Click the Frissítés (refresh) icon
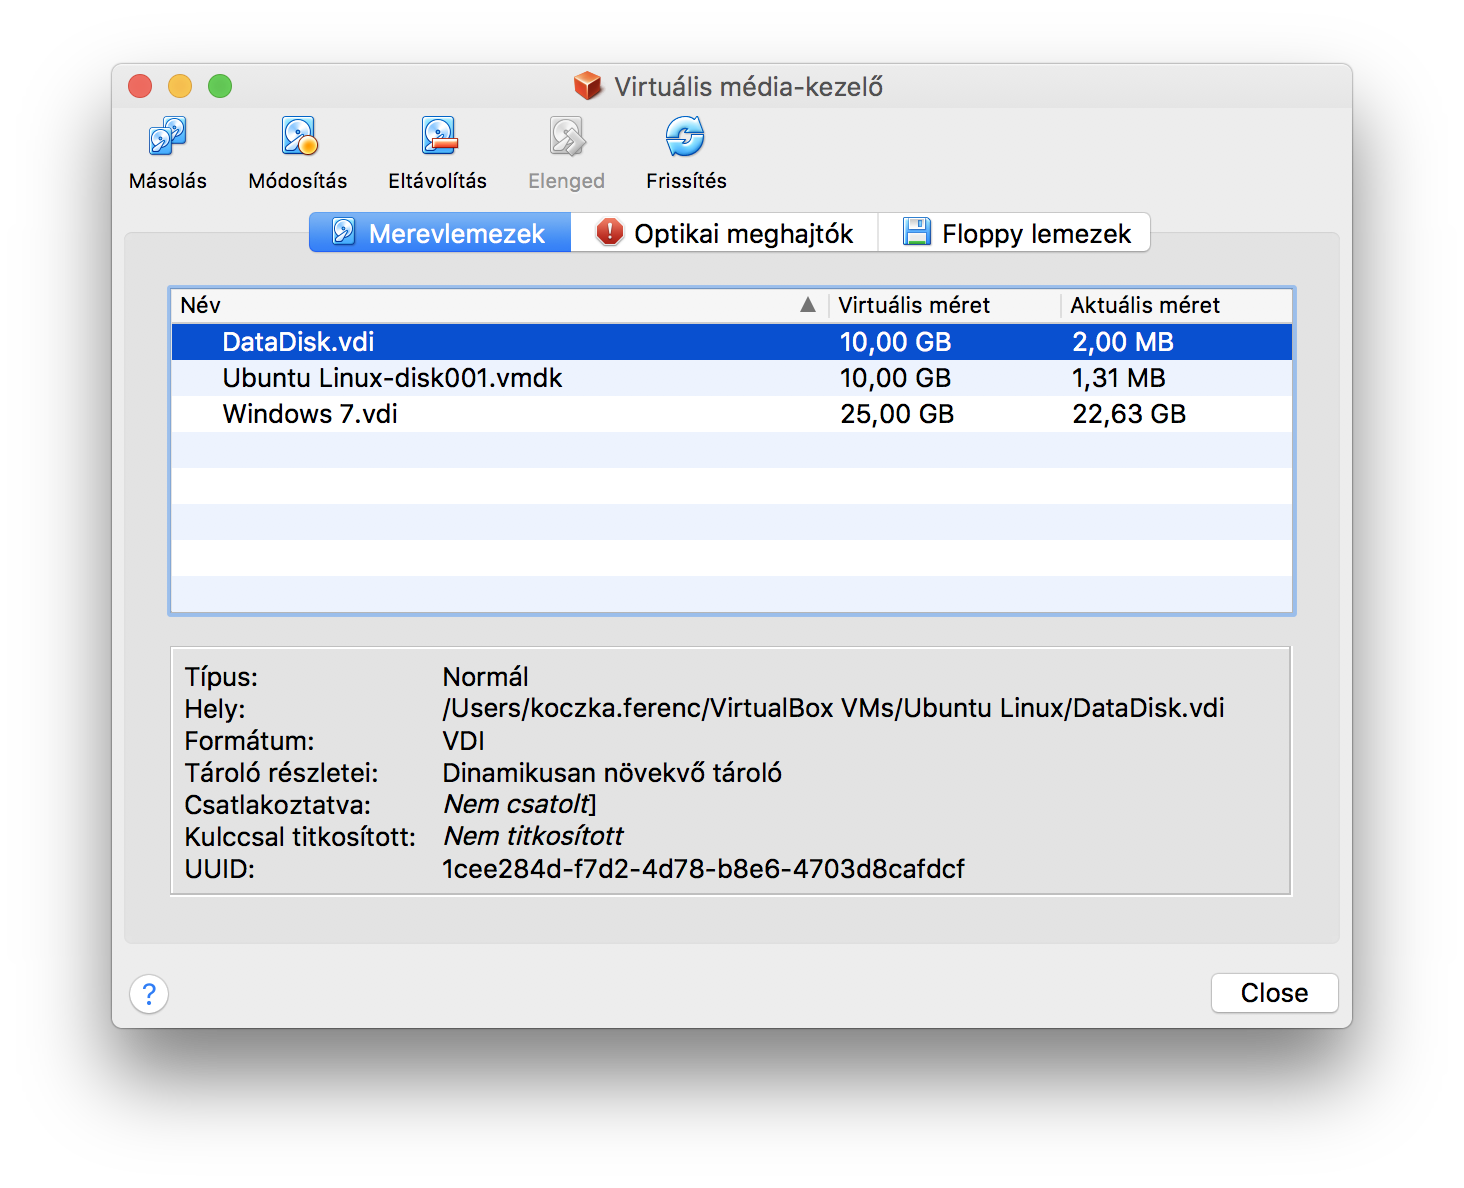 [x=686, y=137]
